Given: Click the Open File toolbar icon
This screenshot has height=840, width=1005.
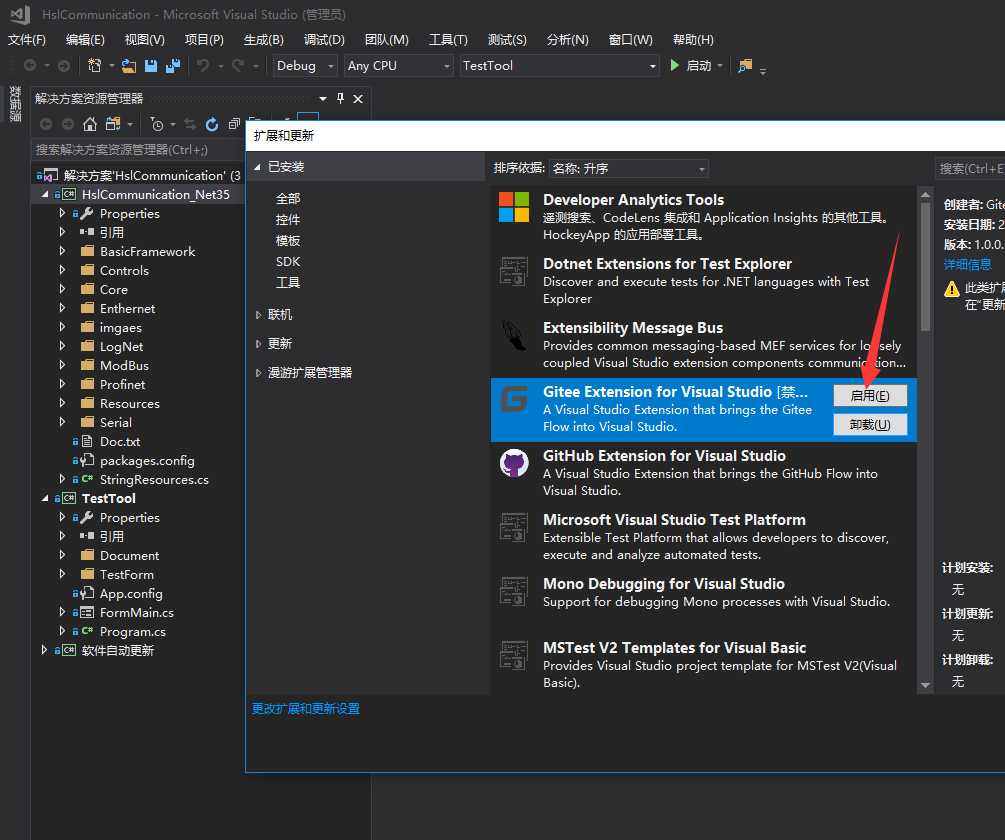Looking at the screenshot, I should tap(129, 66).
